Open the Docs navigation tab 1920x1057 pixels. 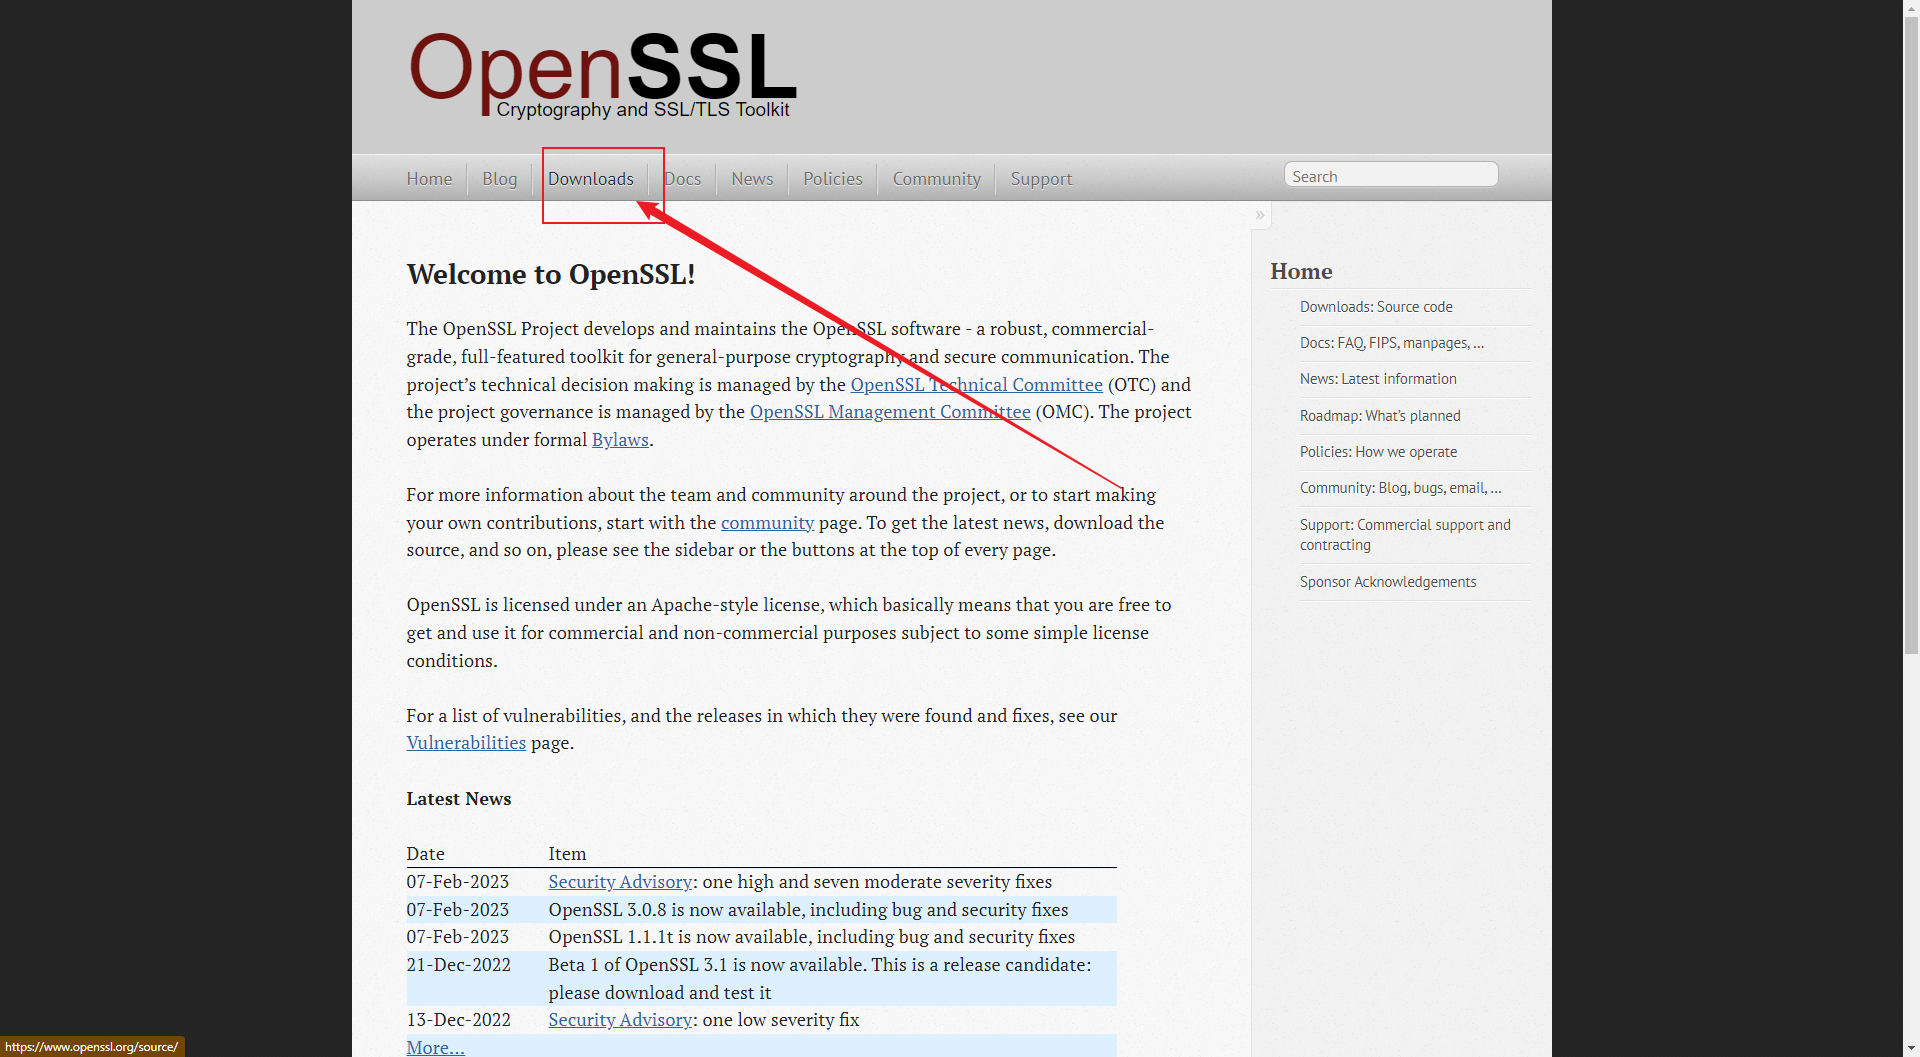click(682, 179)
